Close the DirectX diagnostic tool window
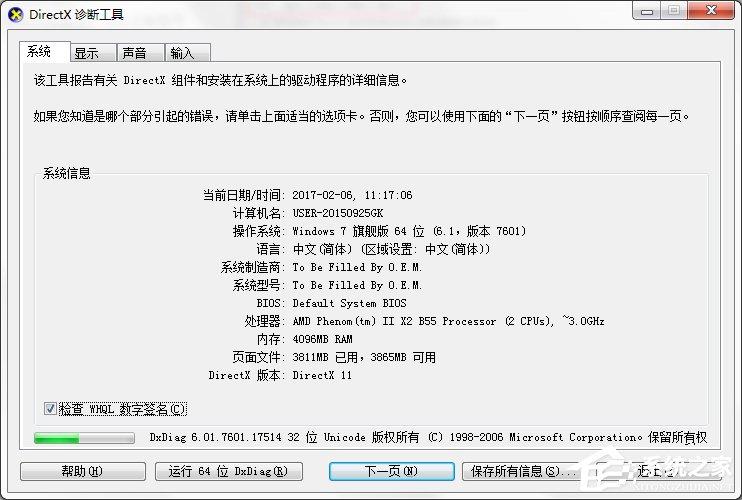 point(711,11)
